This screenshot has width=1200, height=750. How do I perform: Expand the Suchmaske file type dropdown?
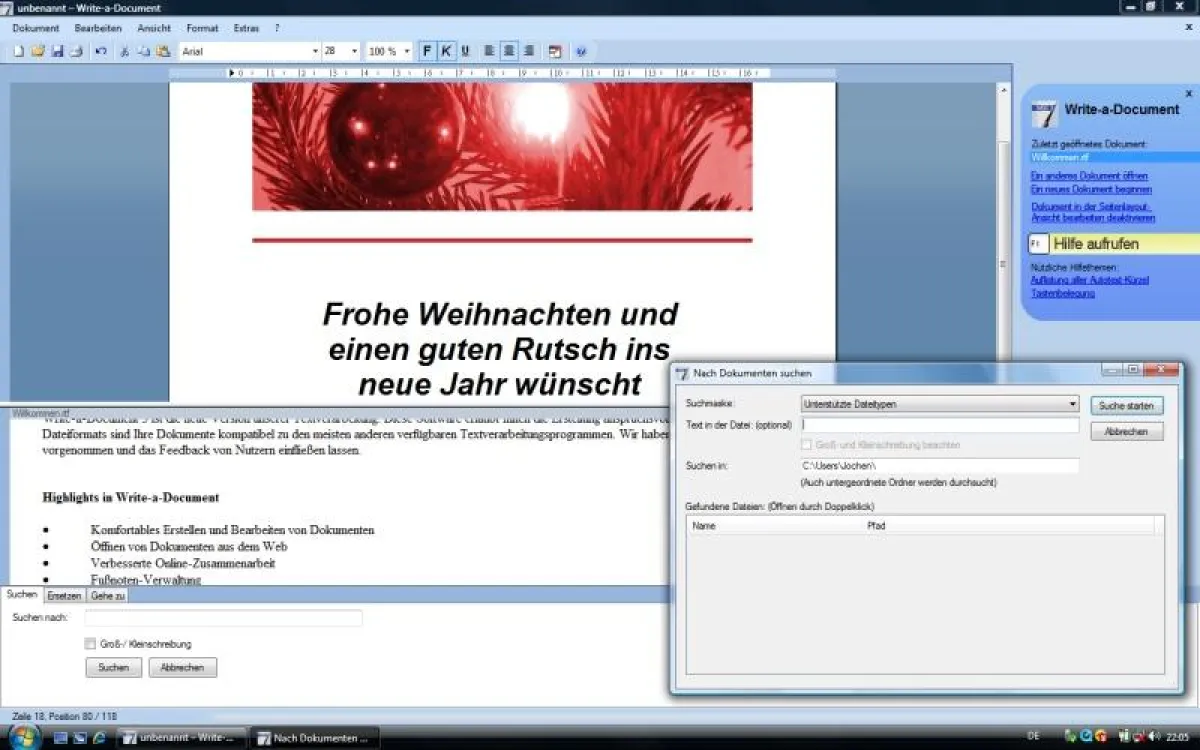pos(1072,403)
